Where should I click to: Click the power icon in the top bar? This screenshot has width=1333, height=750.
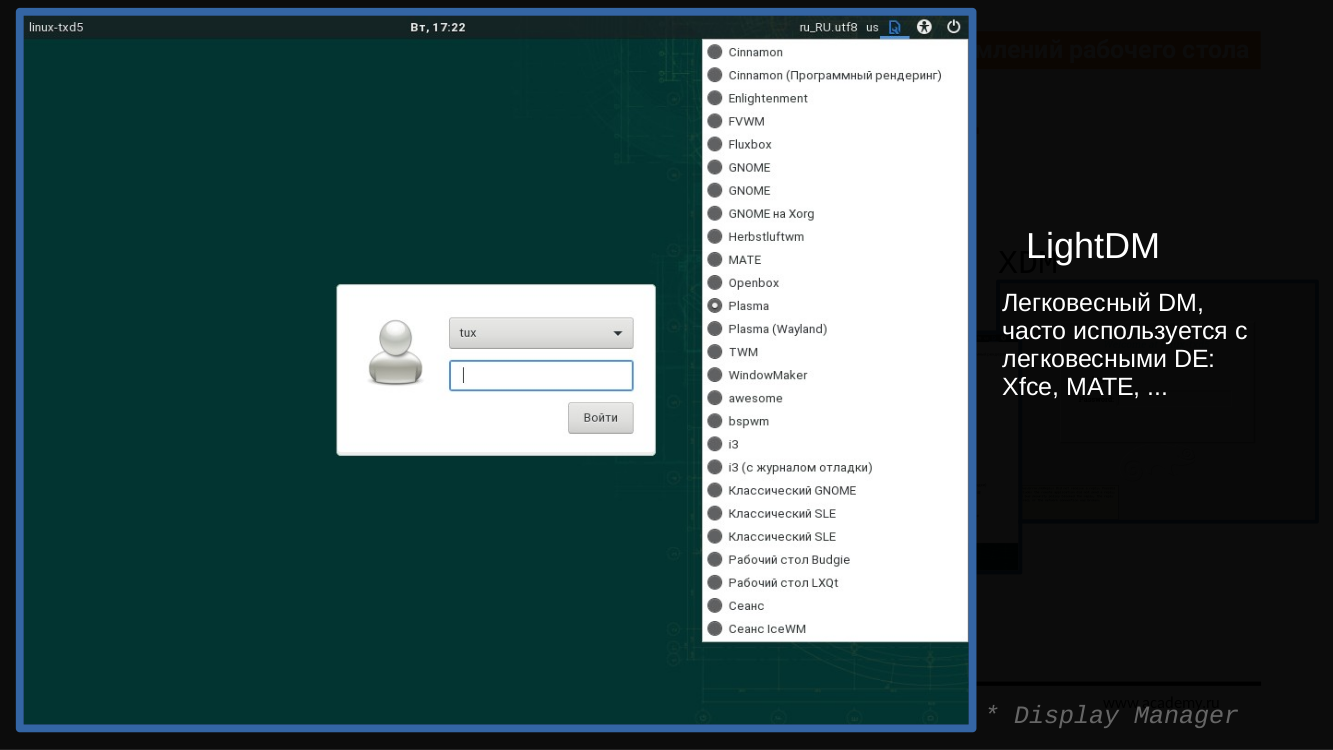pos(954,27)
